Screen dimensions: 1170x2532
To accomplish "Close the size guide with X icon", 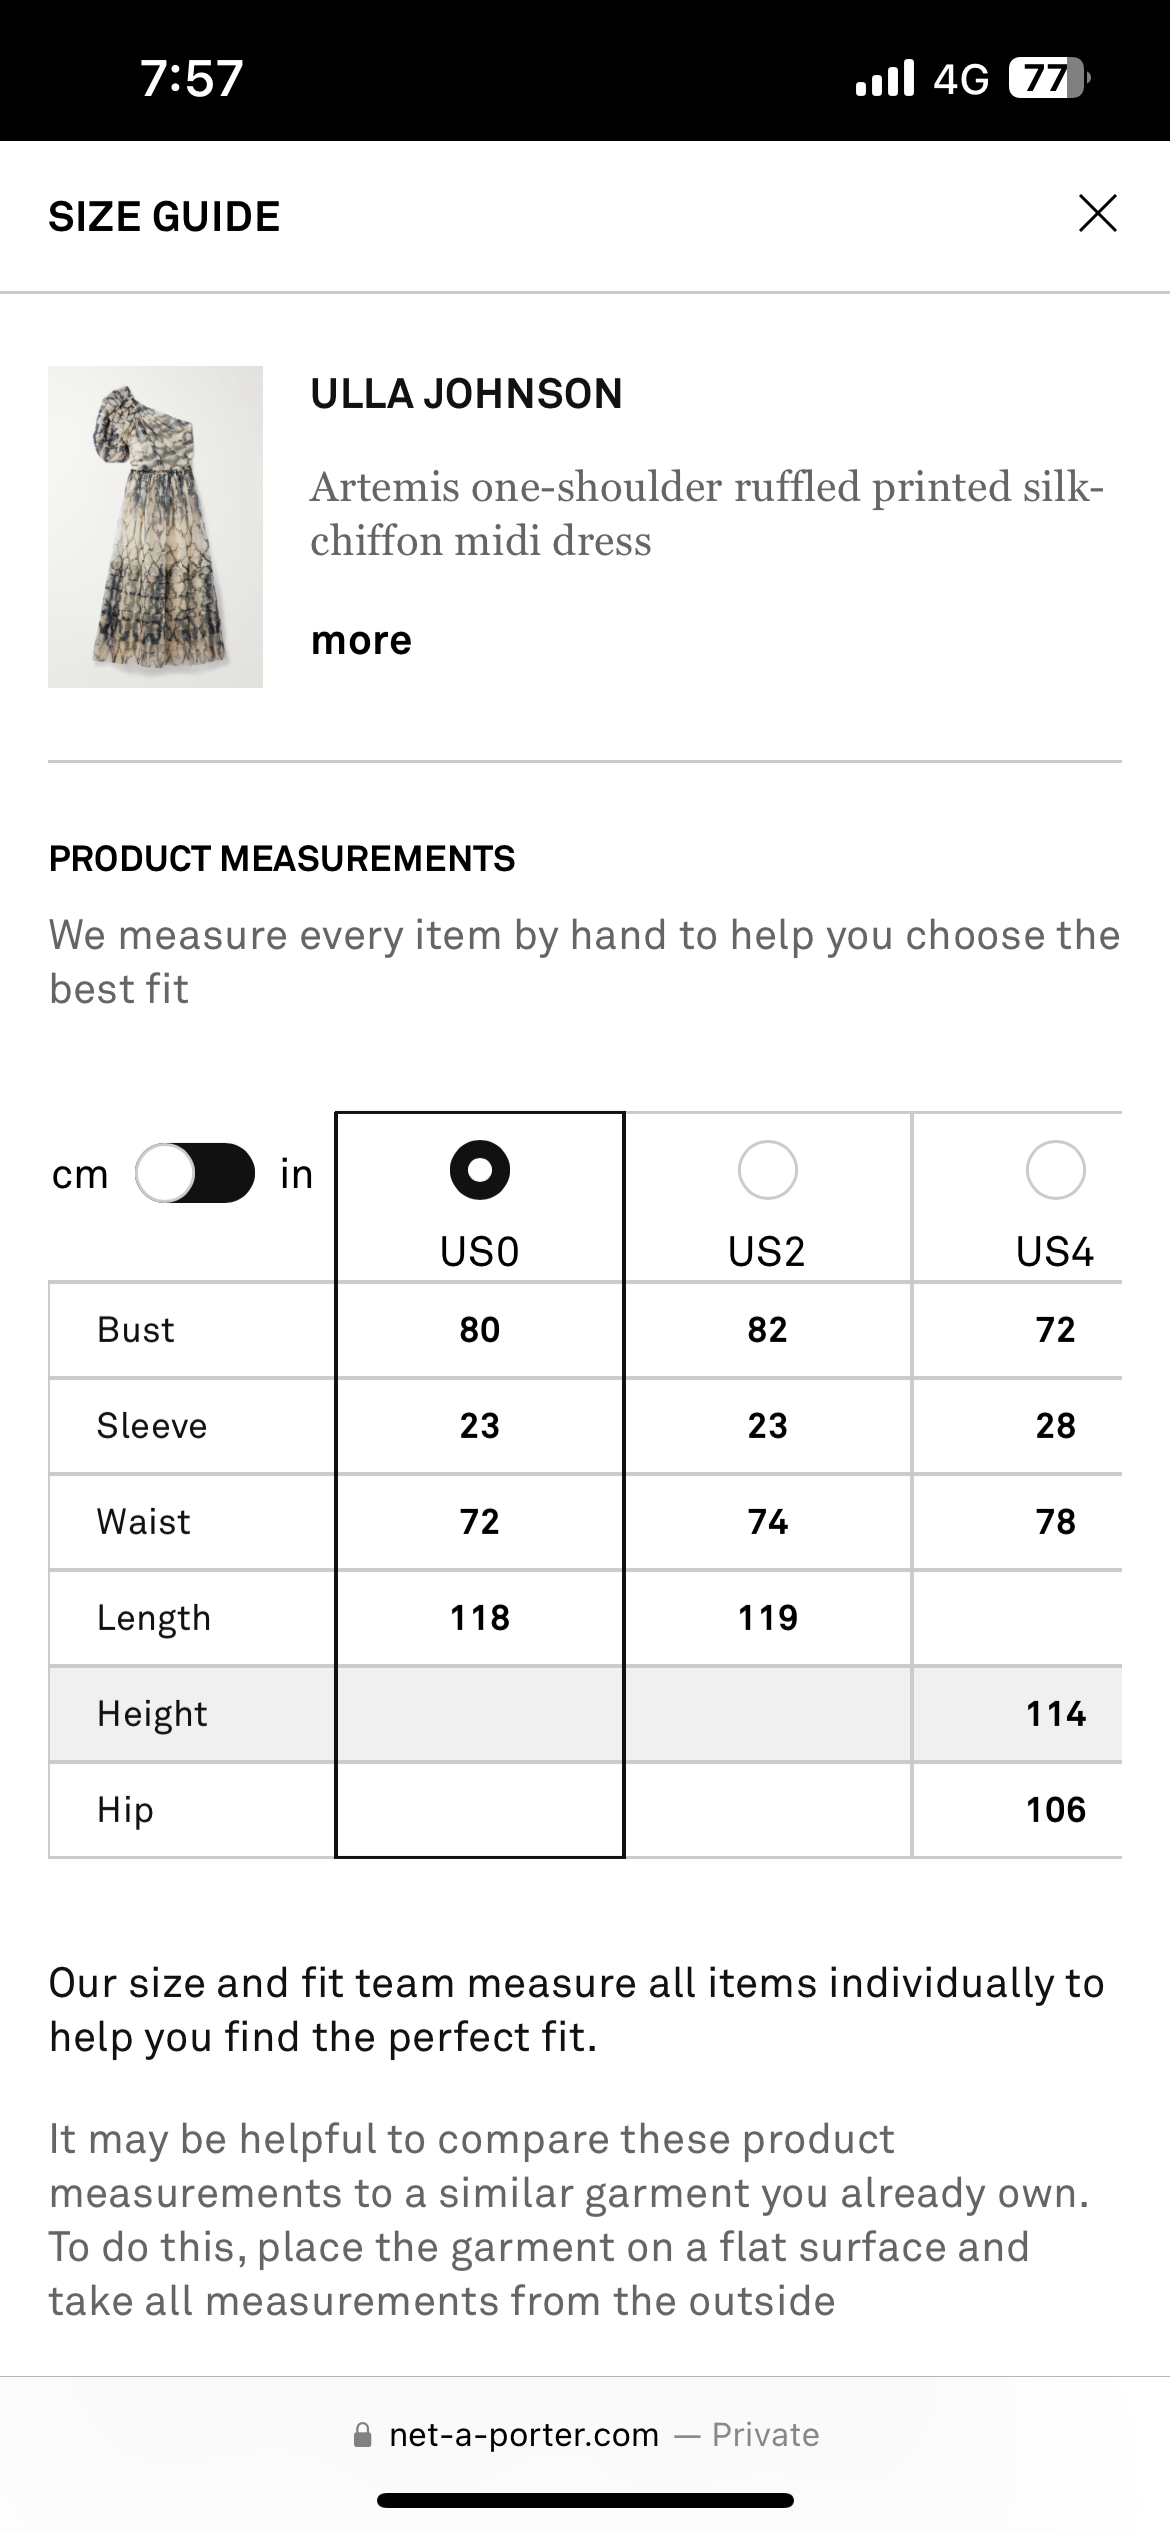I will pyautogui.click(x=1097, y=213).
